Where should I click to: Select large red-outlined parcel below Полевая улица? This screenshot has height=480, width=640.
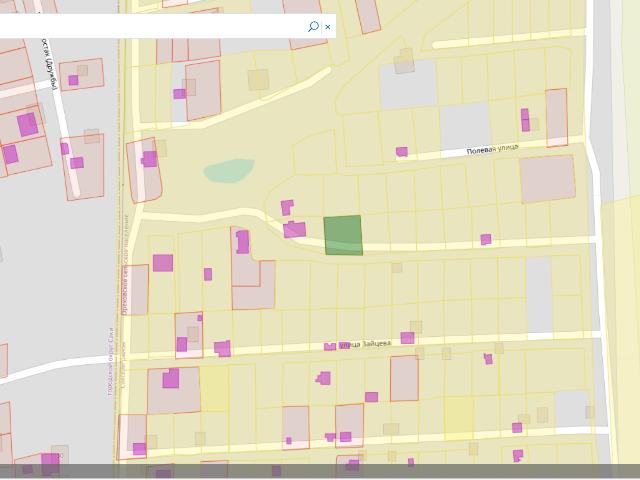[x=548, y=179]
